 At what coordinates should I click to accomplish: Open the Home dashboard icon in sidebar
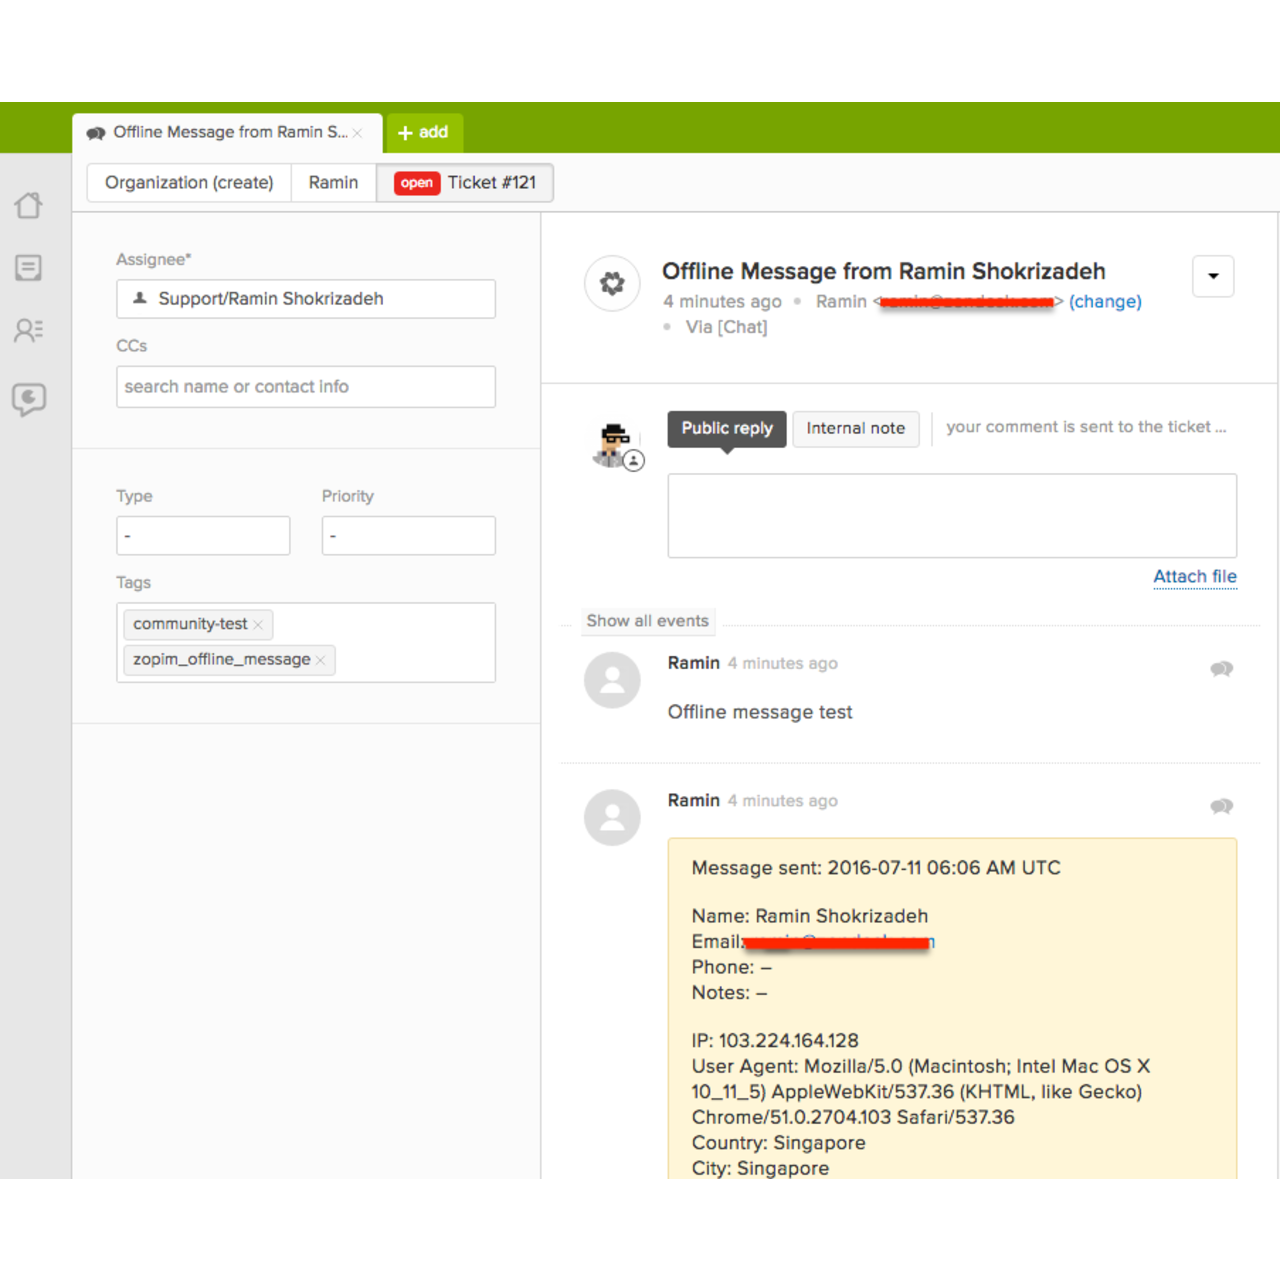29,205
